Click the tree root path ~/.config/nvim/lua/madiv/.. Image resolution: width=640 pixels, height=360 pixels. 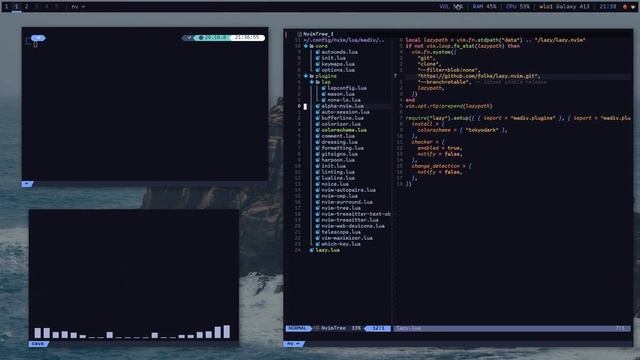click(x=344, y=40)
